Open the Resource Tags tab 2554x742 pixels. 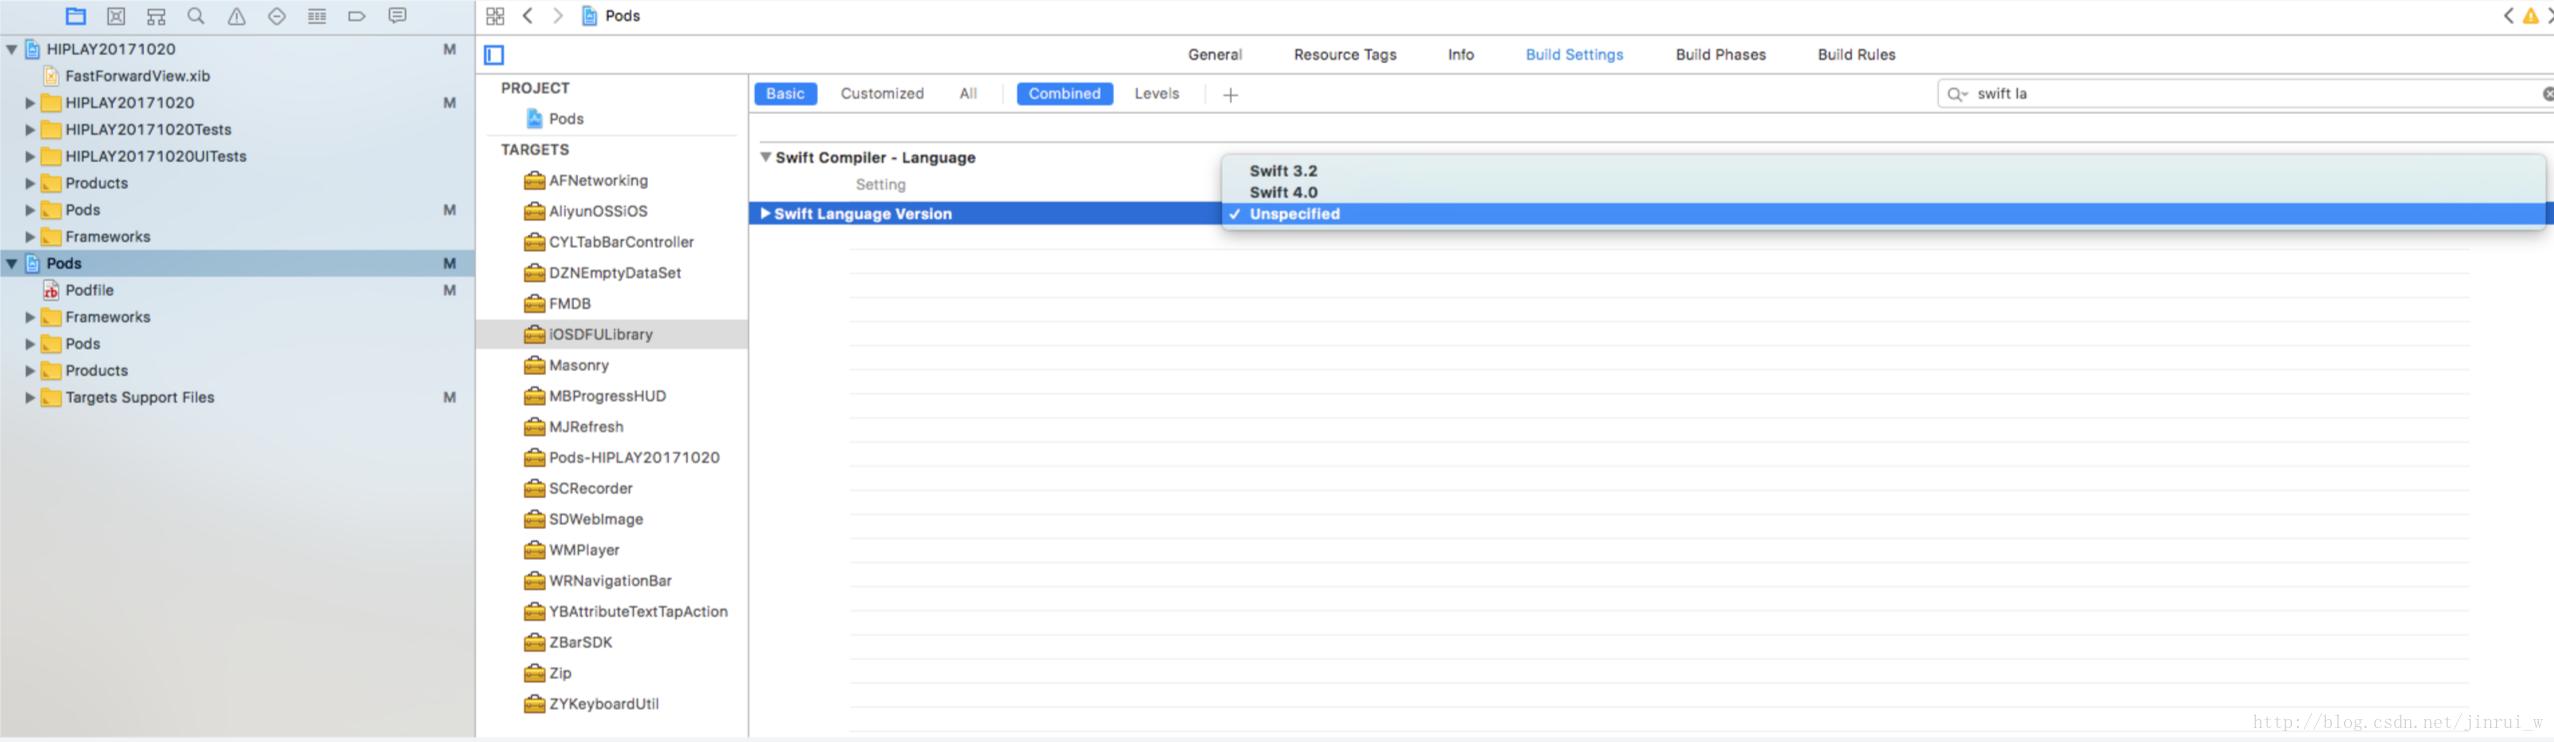coord(1345,55)
